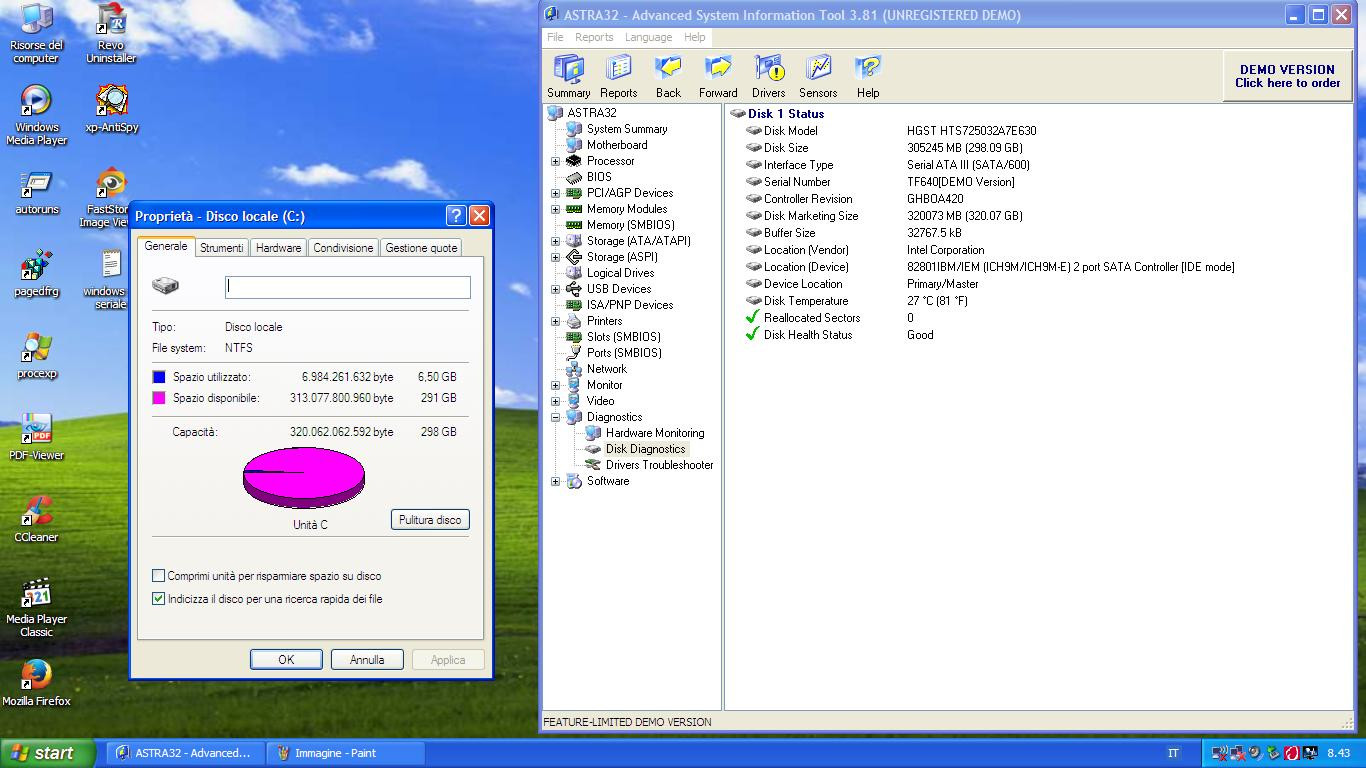Expand the Processor tree node
Image resolution: width=1366 pixels, height=768 pixels.
[556, 161]
